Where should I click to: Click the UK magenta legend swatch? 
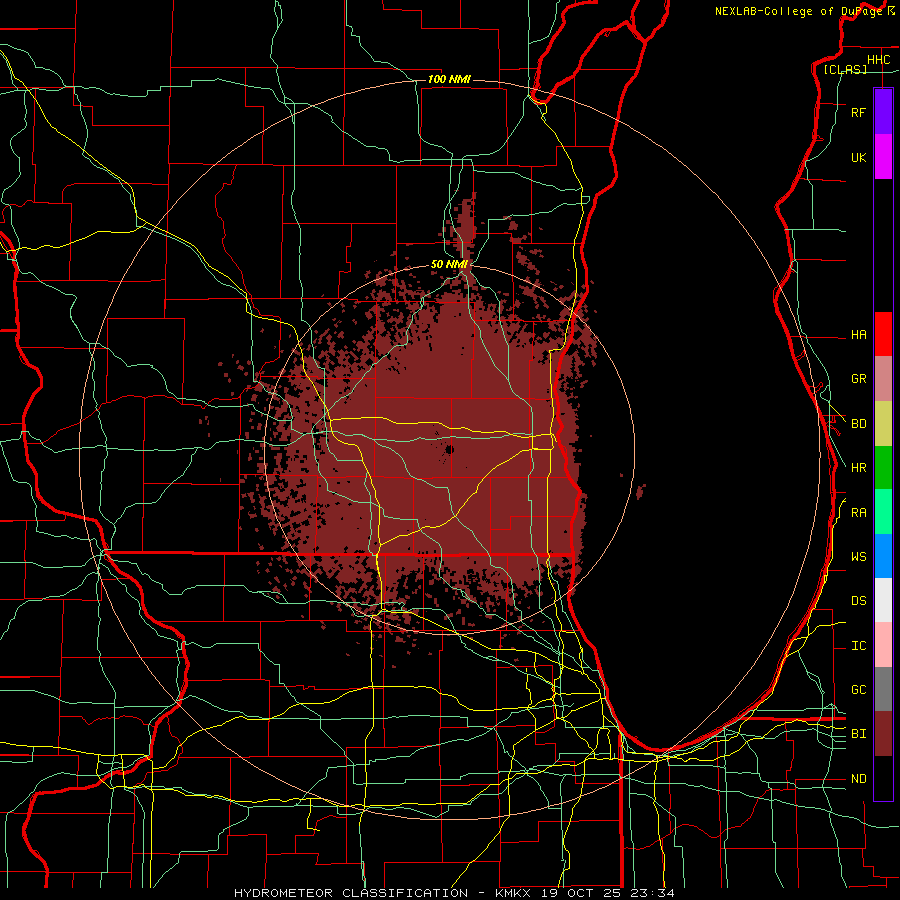[x=883, y=157]
